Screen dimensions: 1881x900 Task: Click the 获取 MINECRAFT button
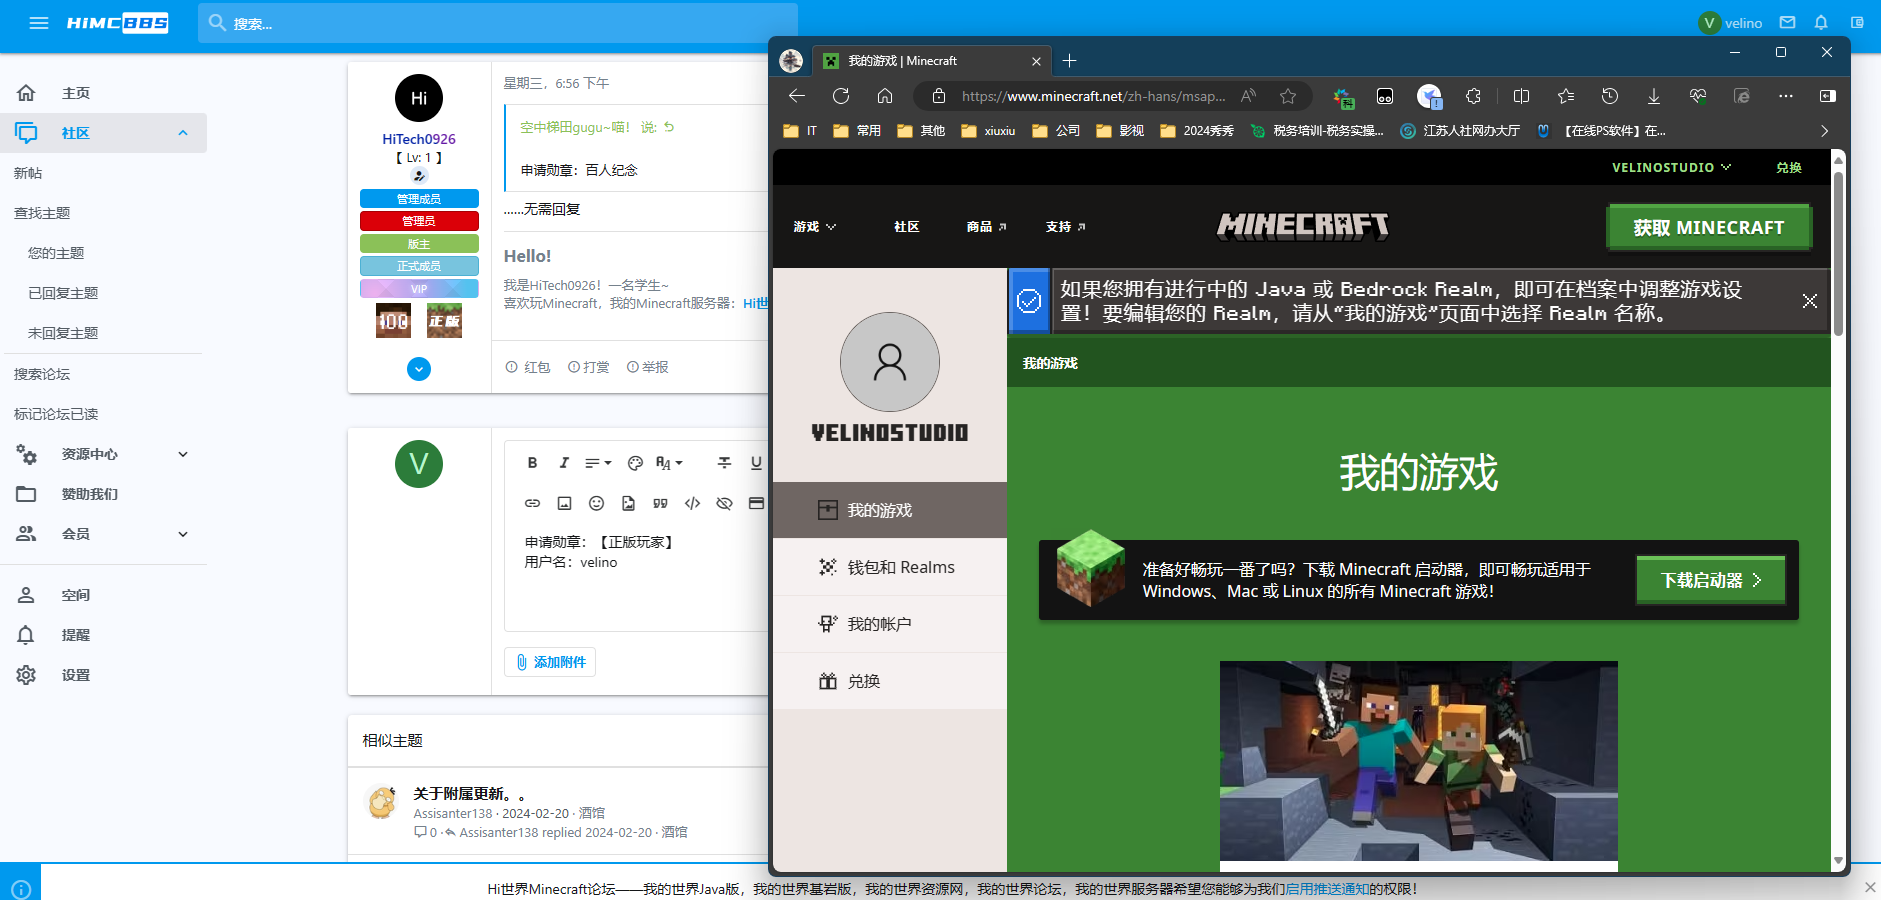(x=1708, y=227)
